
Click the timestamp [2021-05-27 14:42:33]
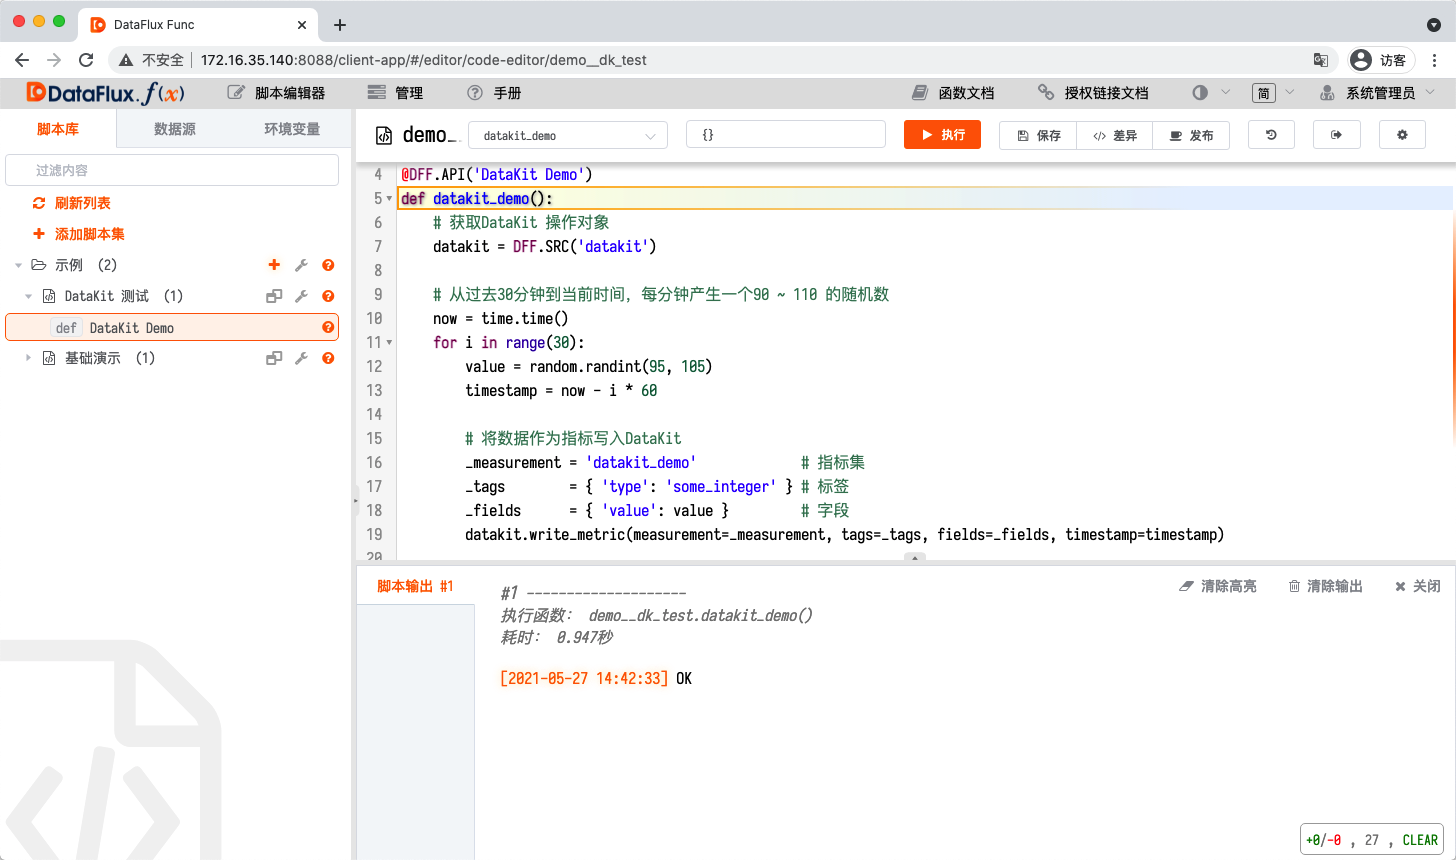[x=584, y=678]
